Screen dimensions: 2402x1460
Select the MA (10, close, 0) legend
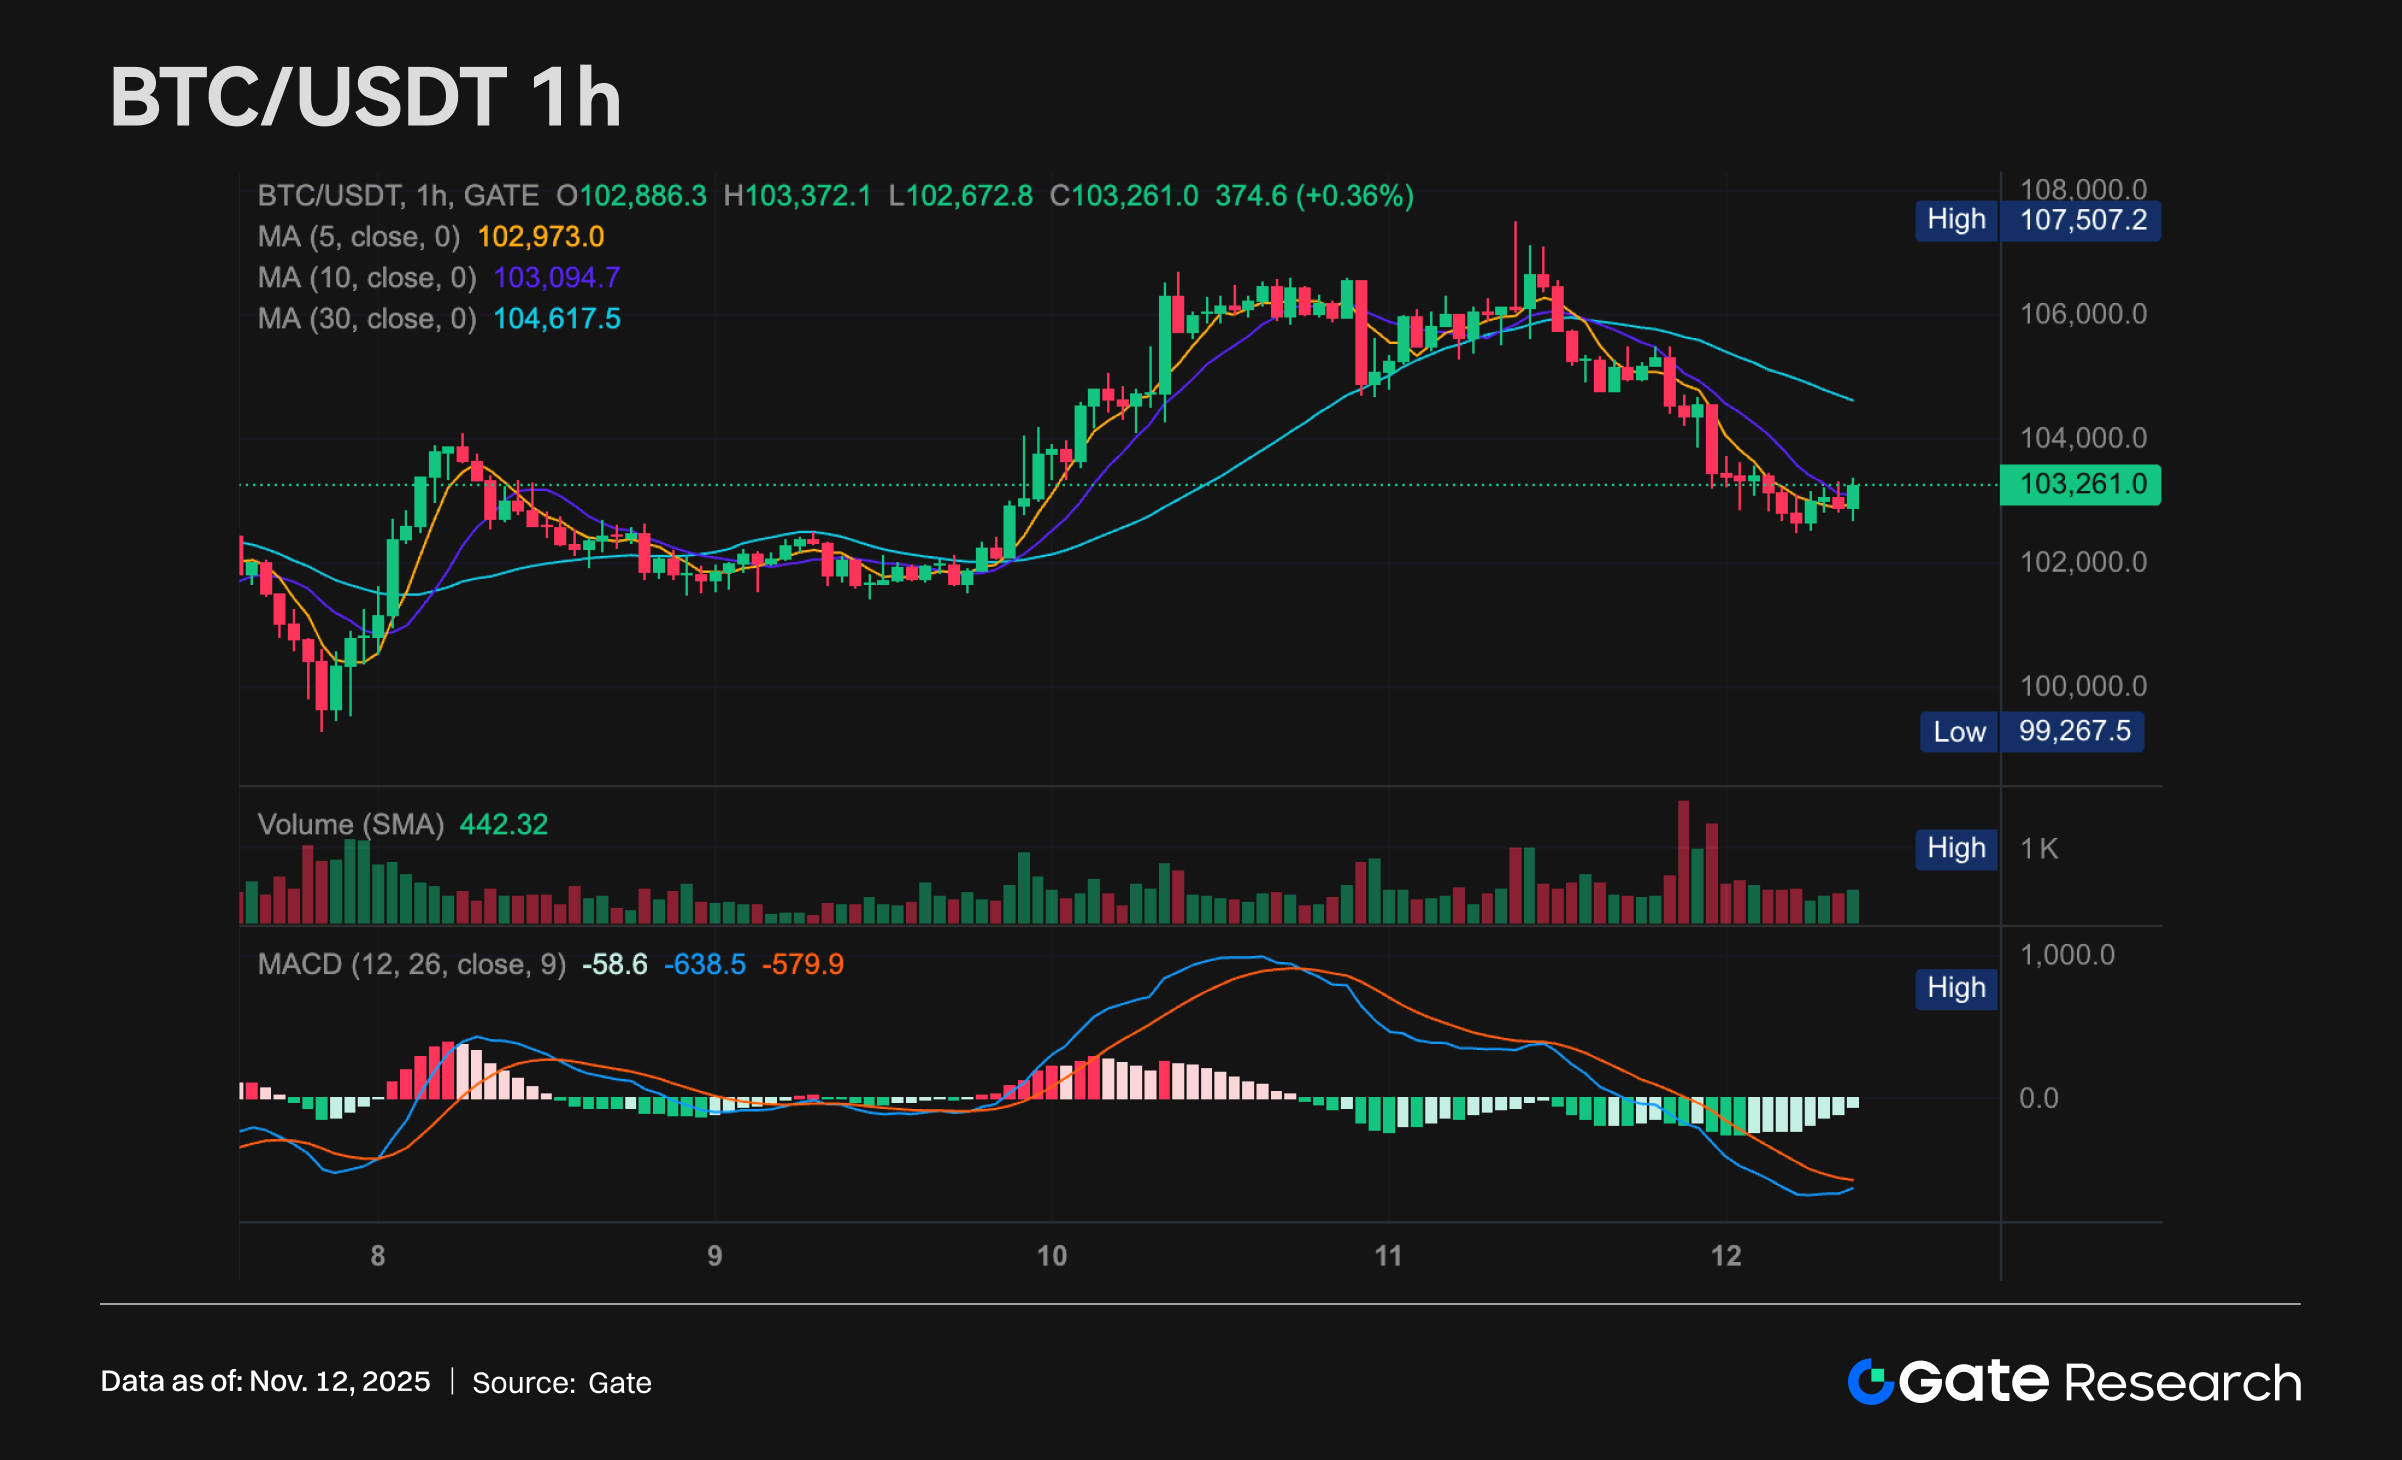pyautogui.click(x=366, y=278)
